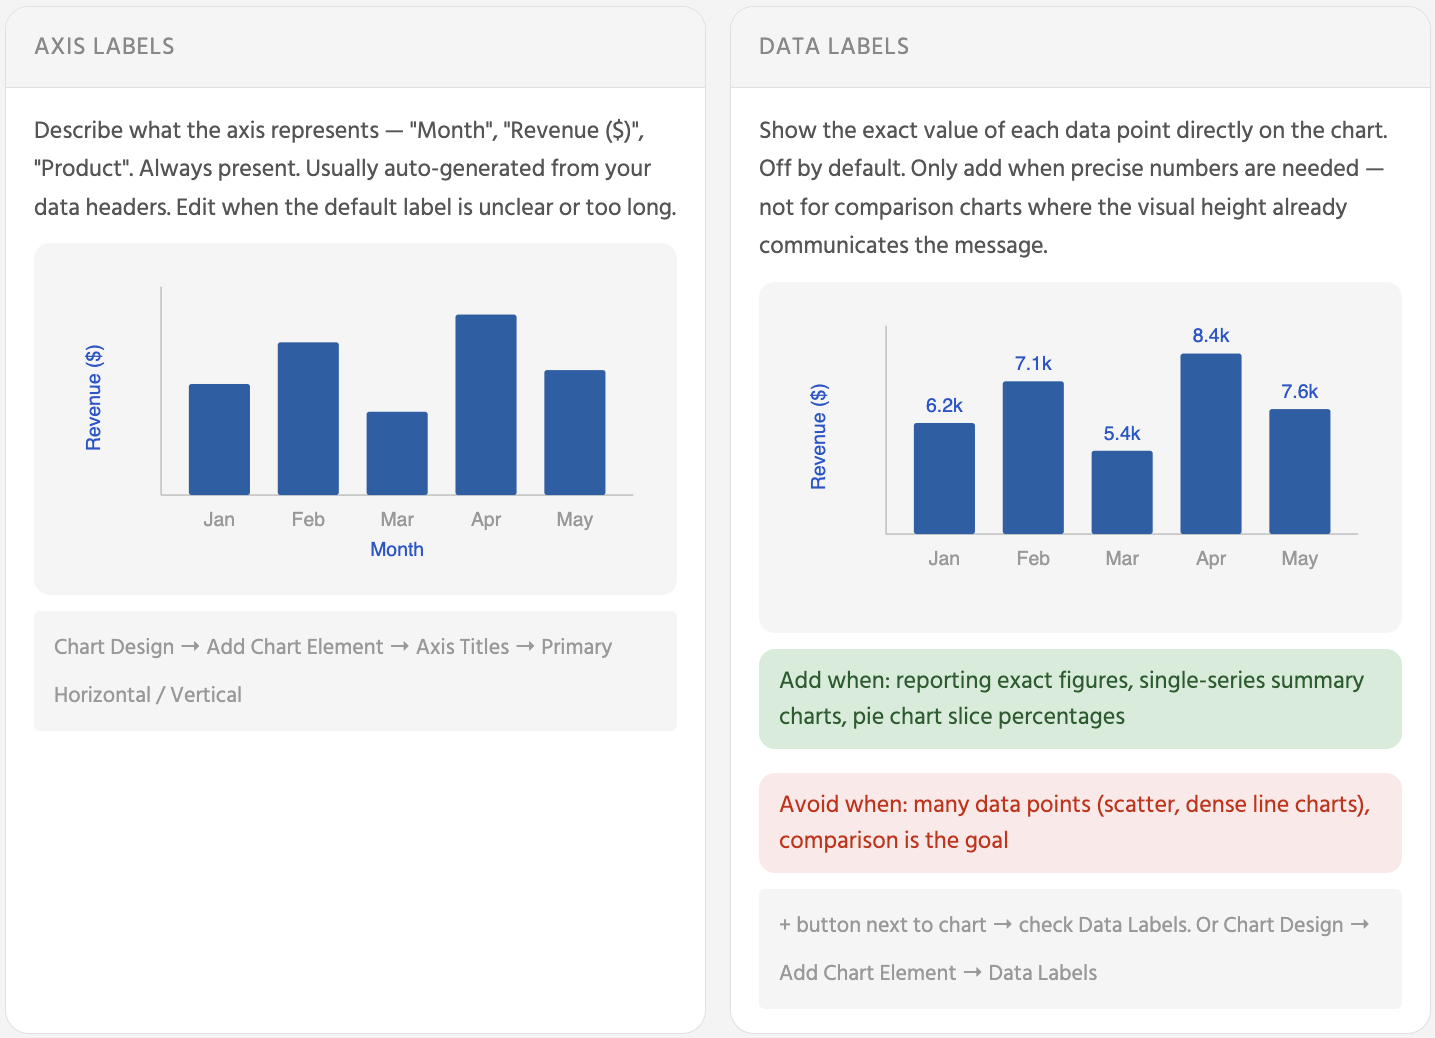Click the AXIS LABELS card heading

(104, 46)
